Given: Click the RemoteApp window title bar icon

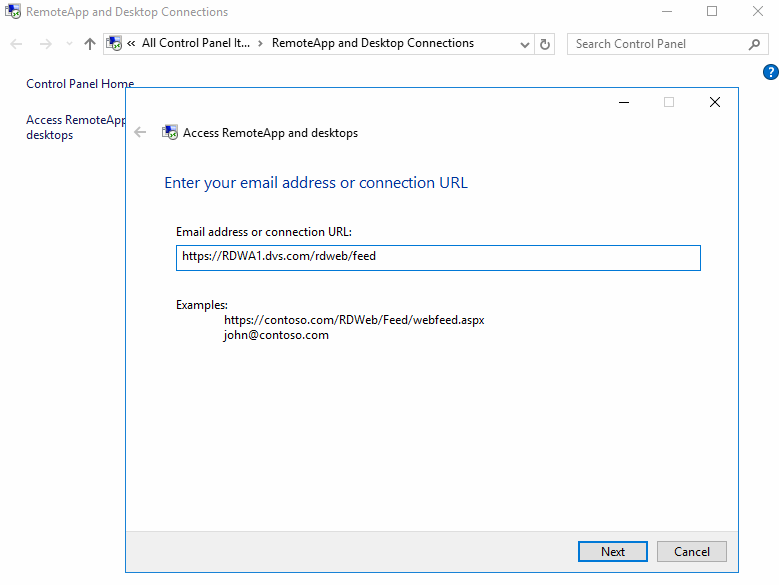Looking at the screenshot, I should (13, 11).
